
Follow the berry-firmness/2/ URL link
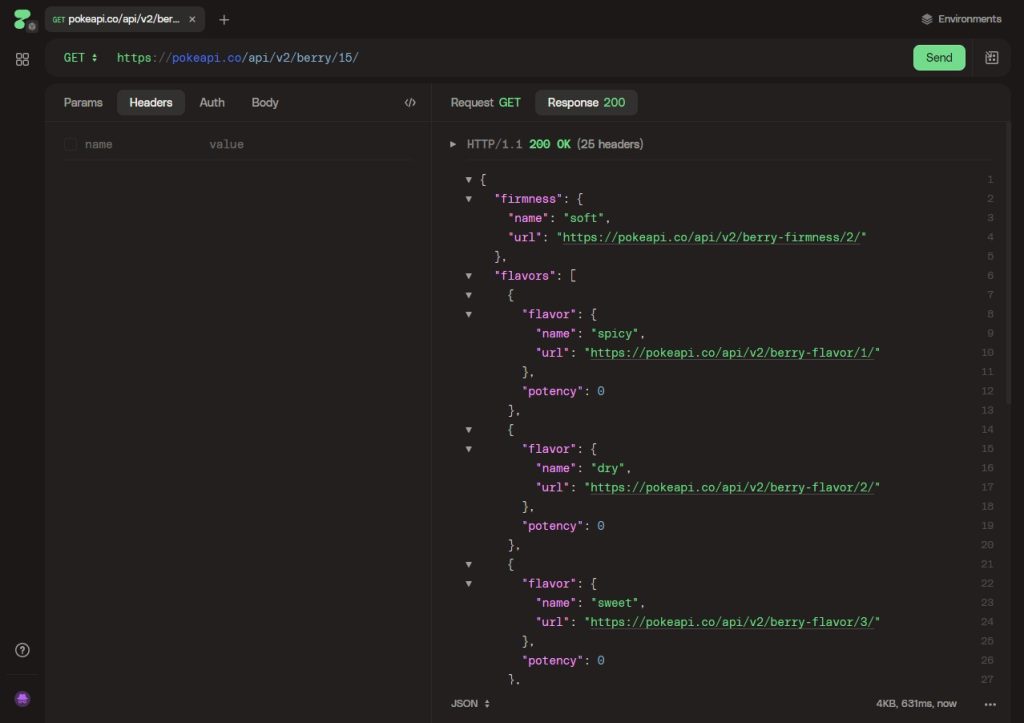tap(711, 238)
